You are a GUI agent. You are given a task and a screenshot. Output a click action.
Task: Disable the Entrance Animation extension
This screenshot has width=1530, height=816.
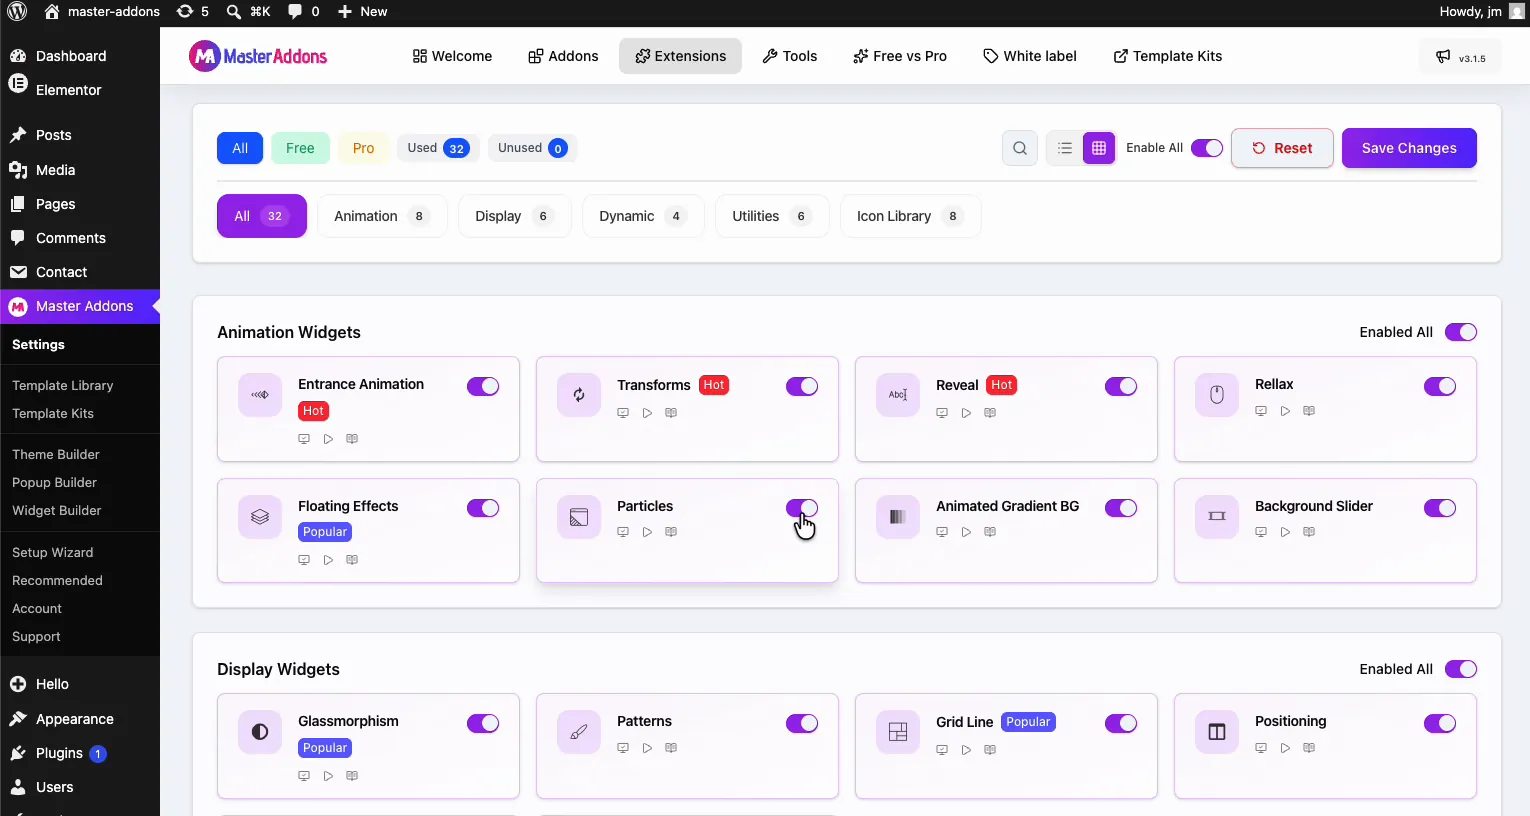tap(483, 386)
